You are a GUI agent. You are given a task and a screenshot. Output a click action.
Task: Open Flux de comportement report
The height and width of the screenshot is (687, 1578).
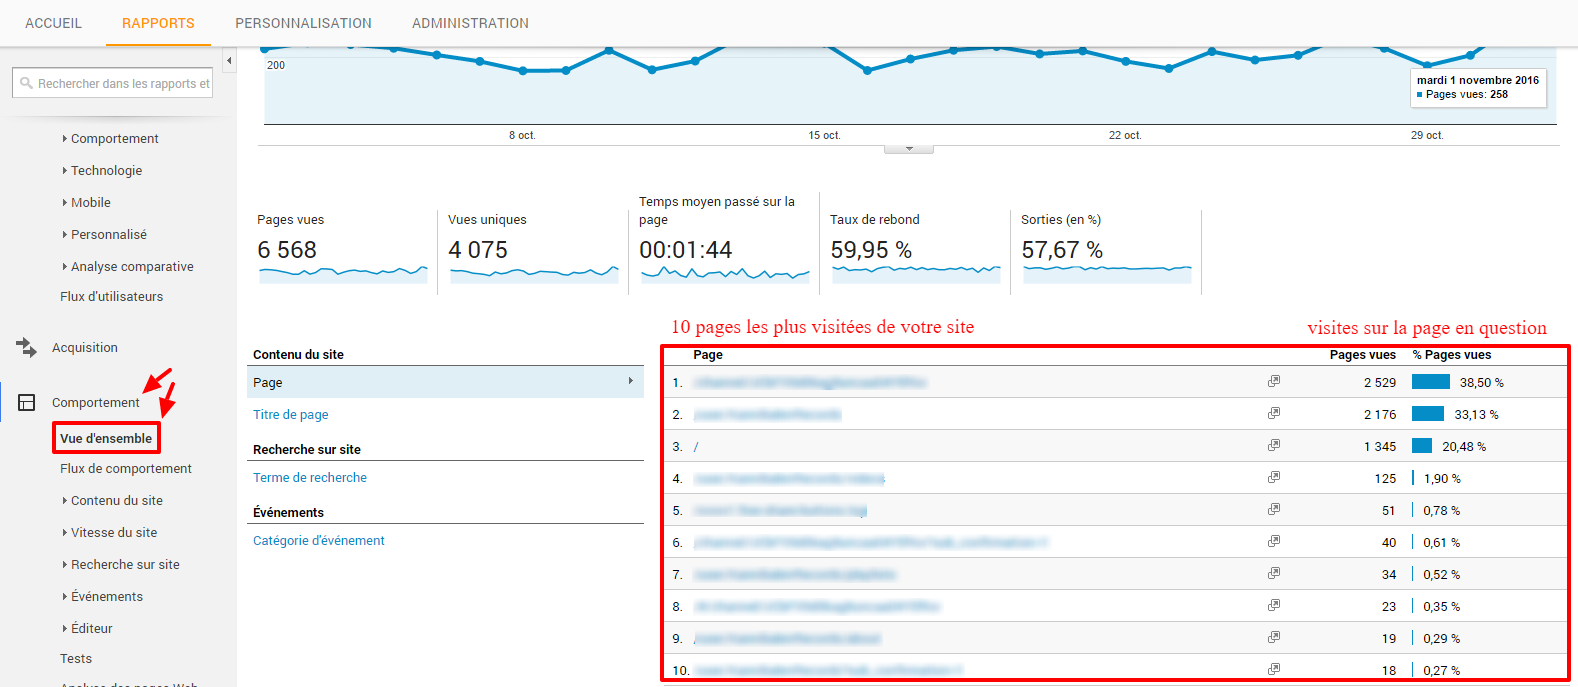pos(126,468)
